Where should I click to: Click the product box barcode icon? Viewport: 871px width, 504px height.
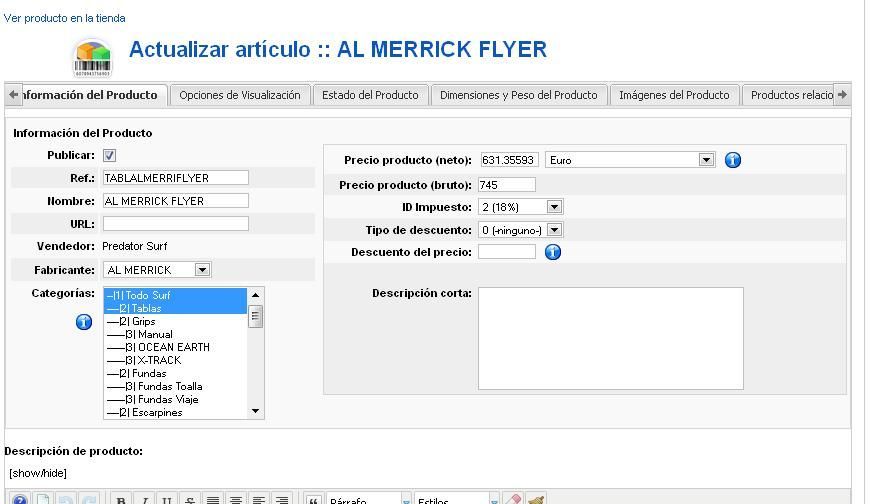[93, 58]
